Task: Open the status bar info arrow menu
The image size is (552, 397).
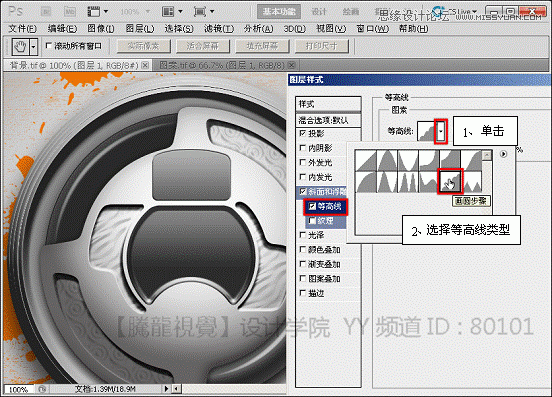Action: 167,389
